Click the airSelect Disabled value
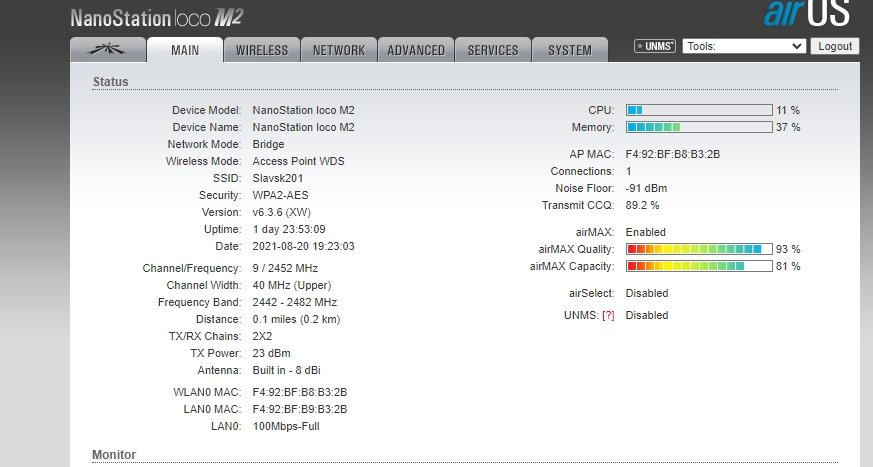The image size is (873, 467). [647, 293]
